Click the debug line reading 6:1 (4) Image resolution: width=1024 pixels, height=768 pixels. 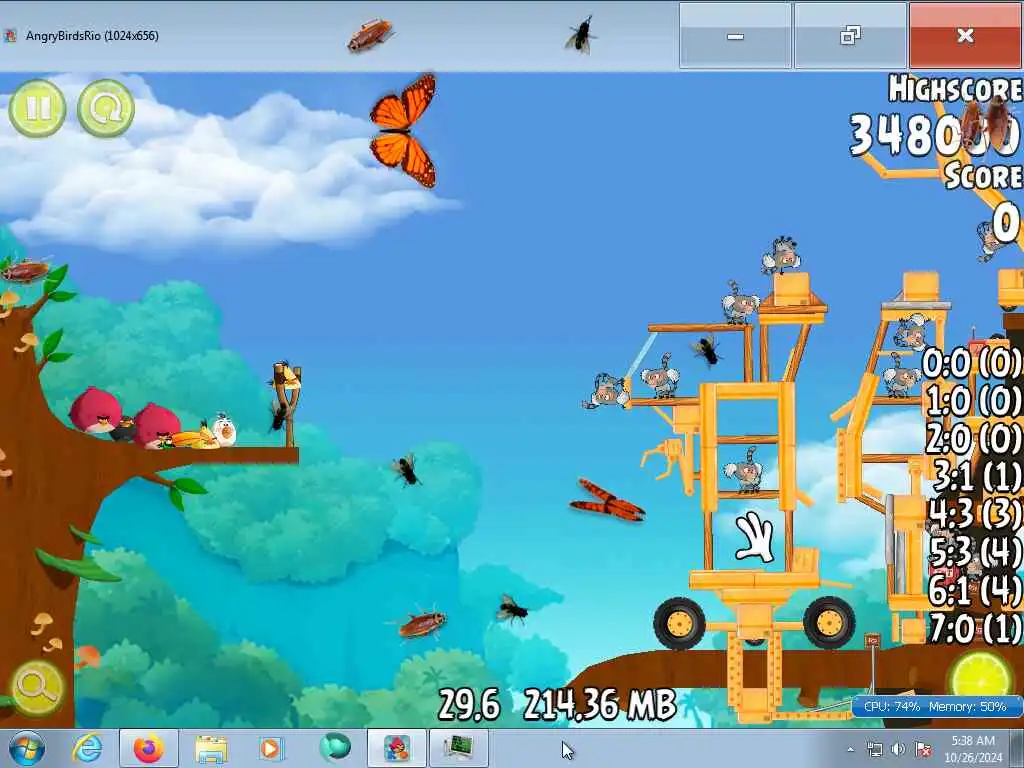pos(975,590)
